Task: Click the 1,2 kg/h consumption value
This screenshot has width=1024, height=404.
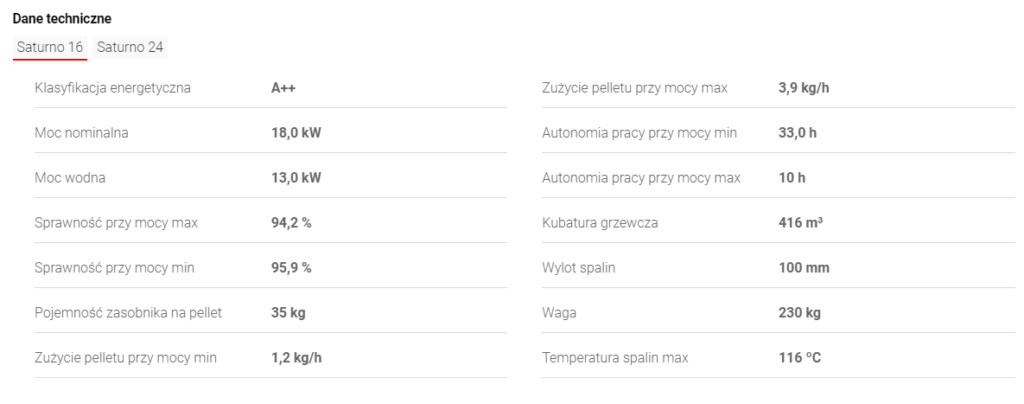Action: tap(296, 358)
